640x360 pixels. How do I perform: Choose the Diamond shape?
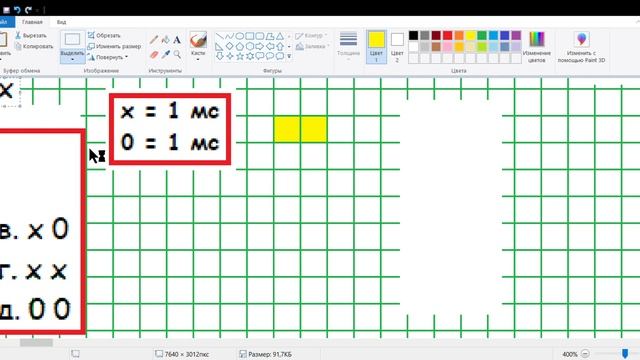point(230,47)
